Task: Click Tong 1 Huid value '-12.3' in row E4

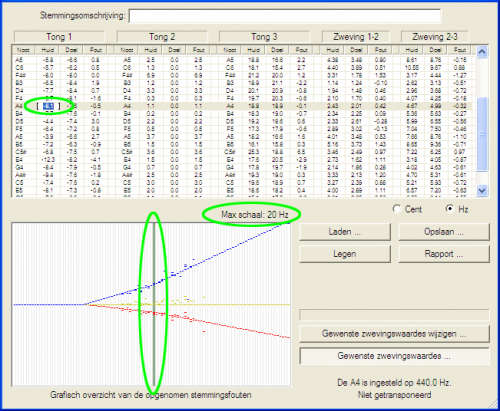Action: (48, 160)
